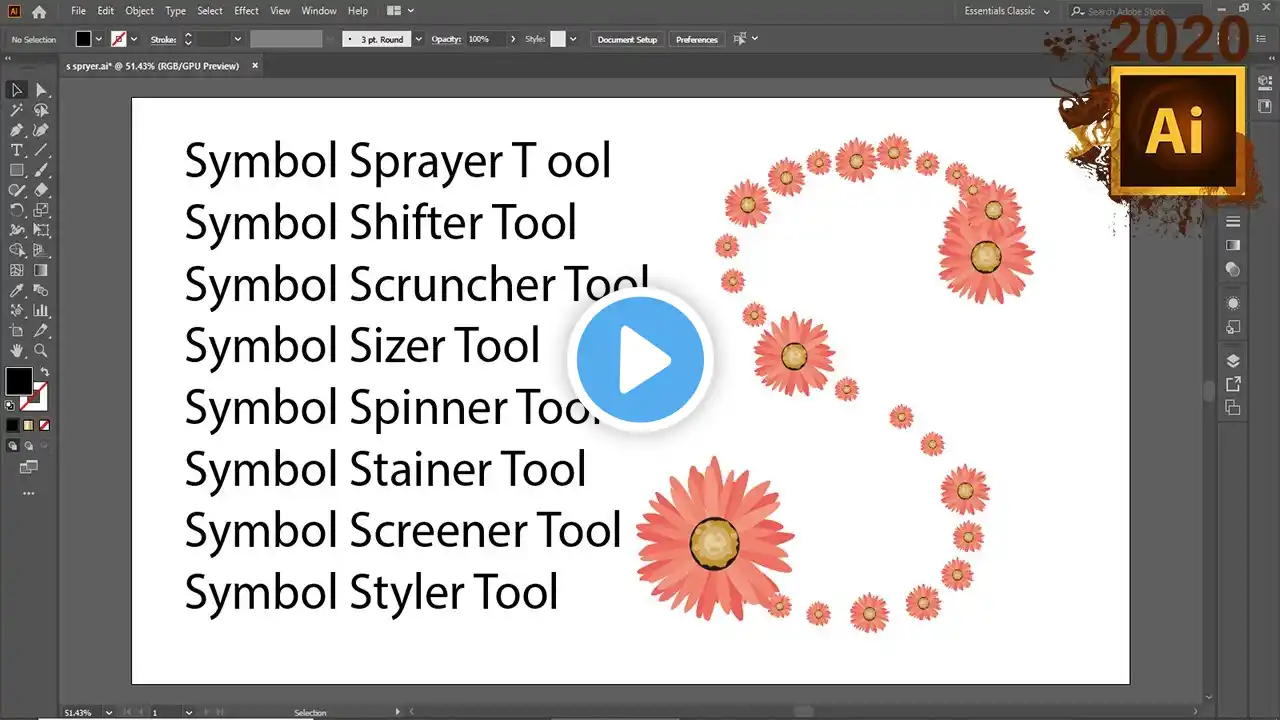
Task: Pick the Type tool in toolbar
Action: [17, 150]
